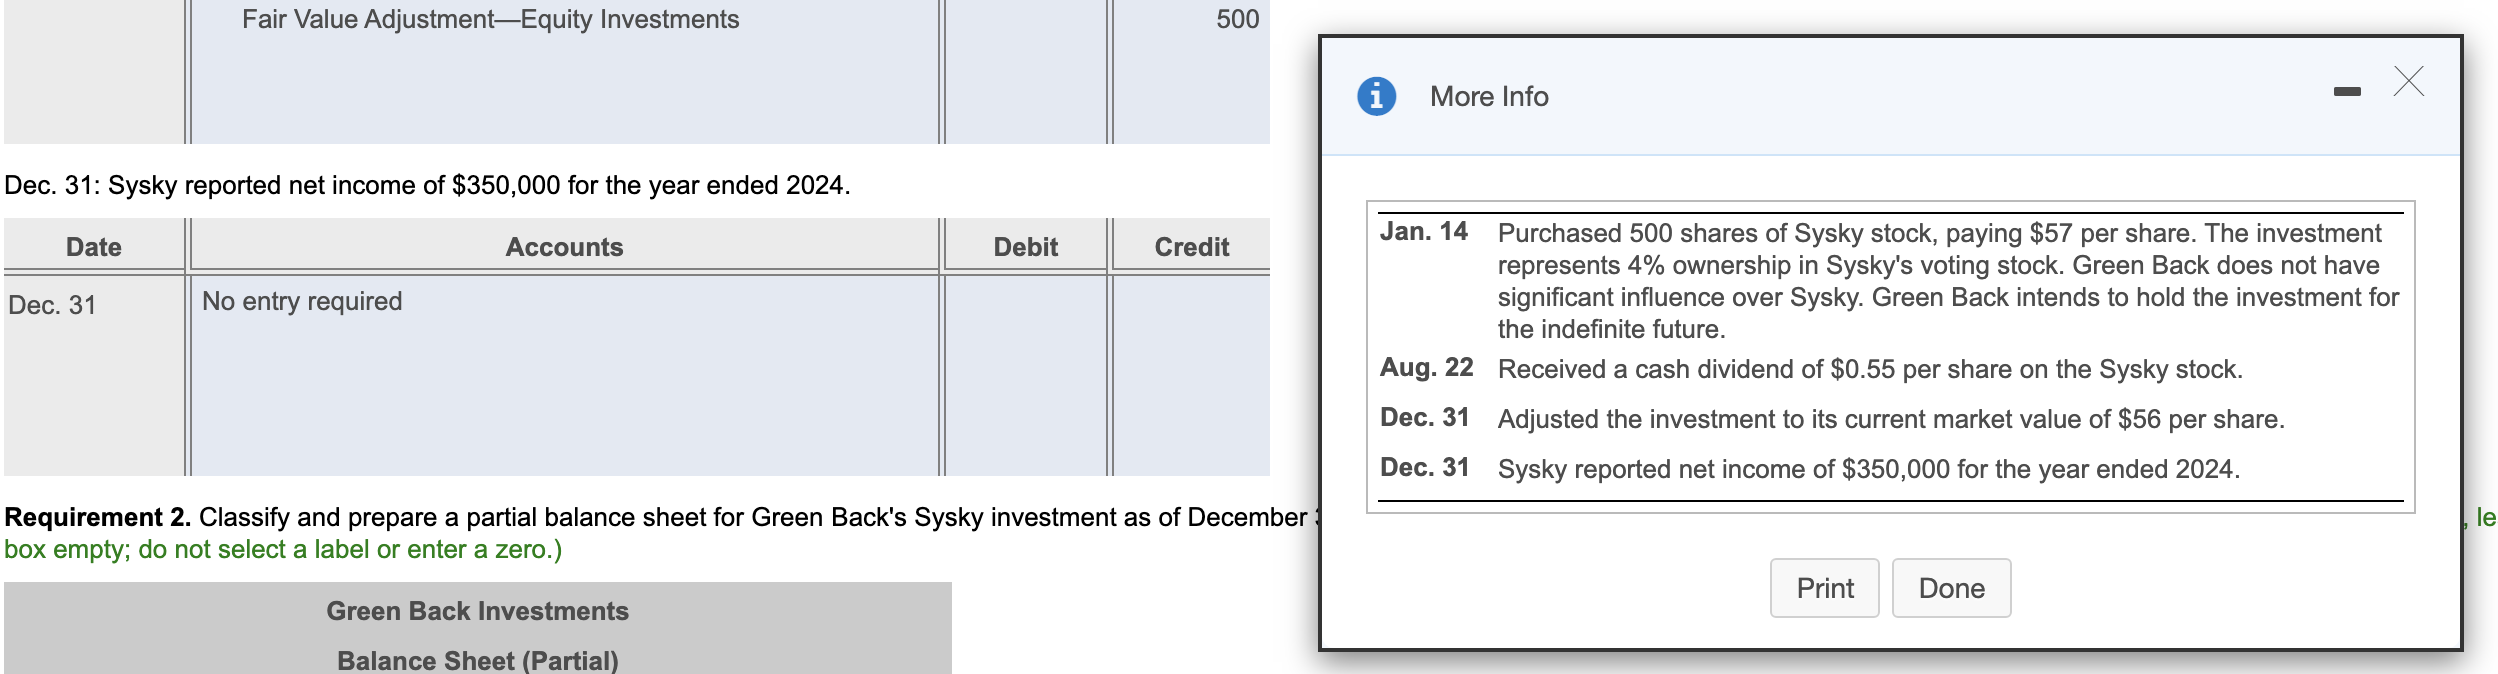Minimize the More Info dialog
2498x674 pixels.
[2347, 91]
